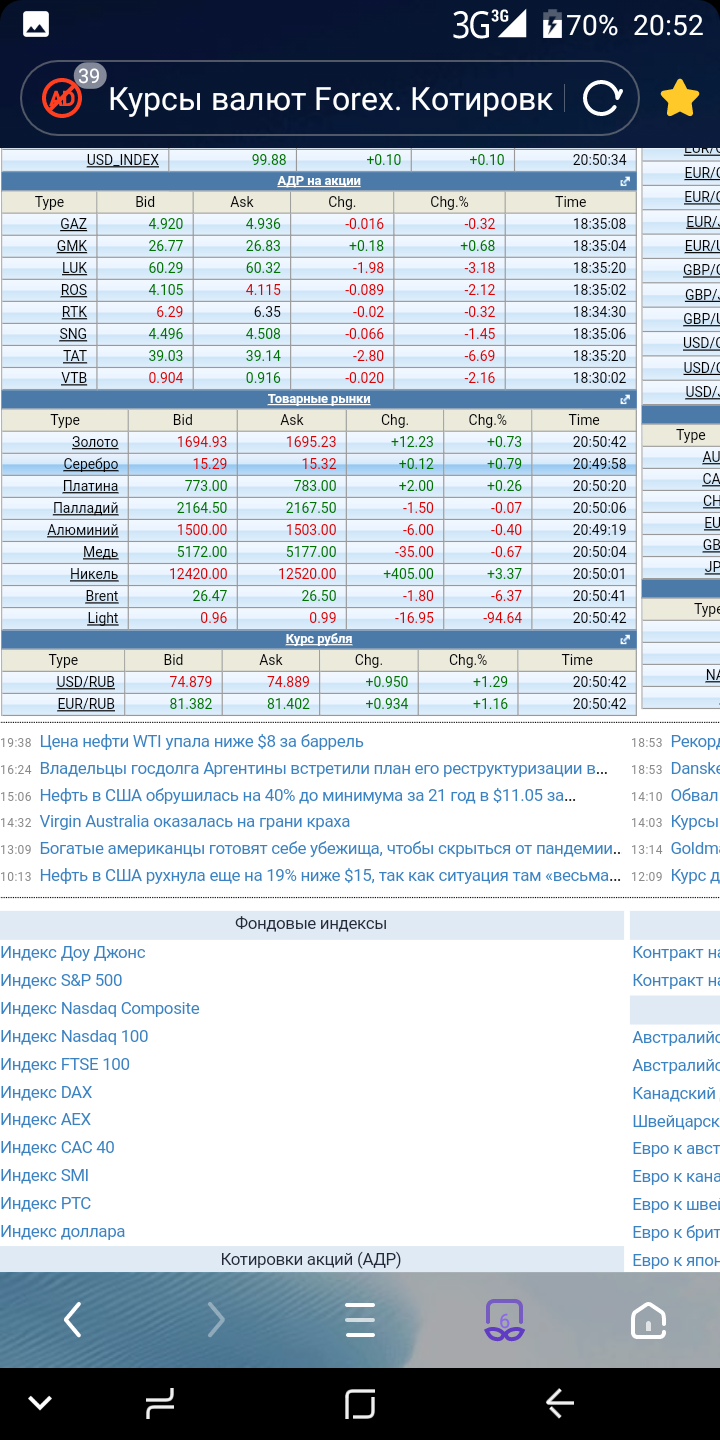This screenshot has width=720, height=1440.
Task: Open the tabs switcher showing 6 tabs
Action: 504,1320
